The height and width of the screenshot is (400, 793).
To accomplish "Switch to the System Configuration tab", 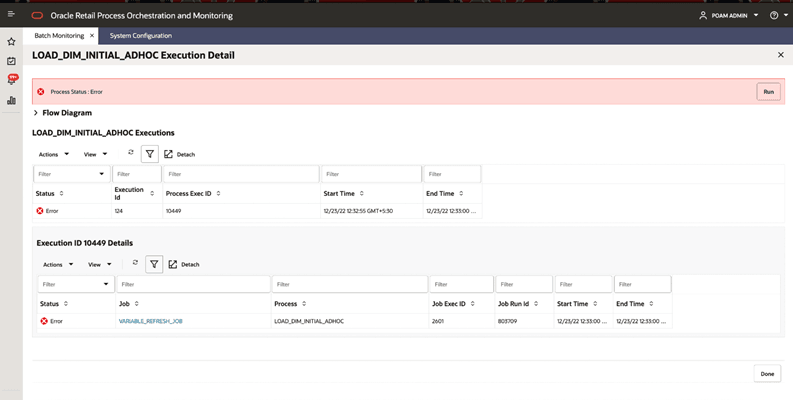I will click(x=141, y=35).
